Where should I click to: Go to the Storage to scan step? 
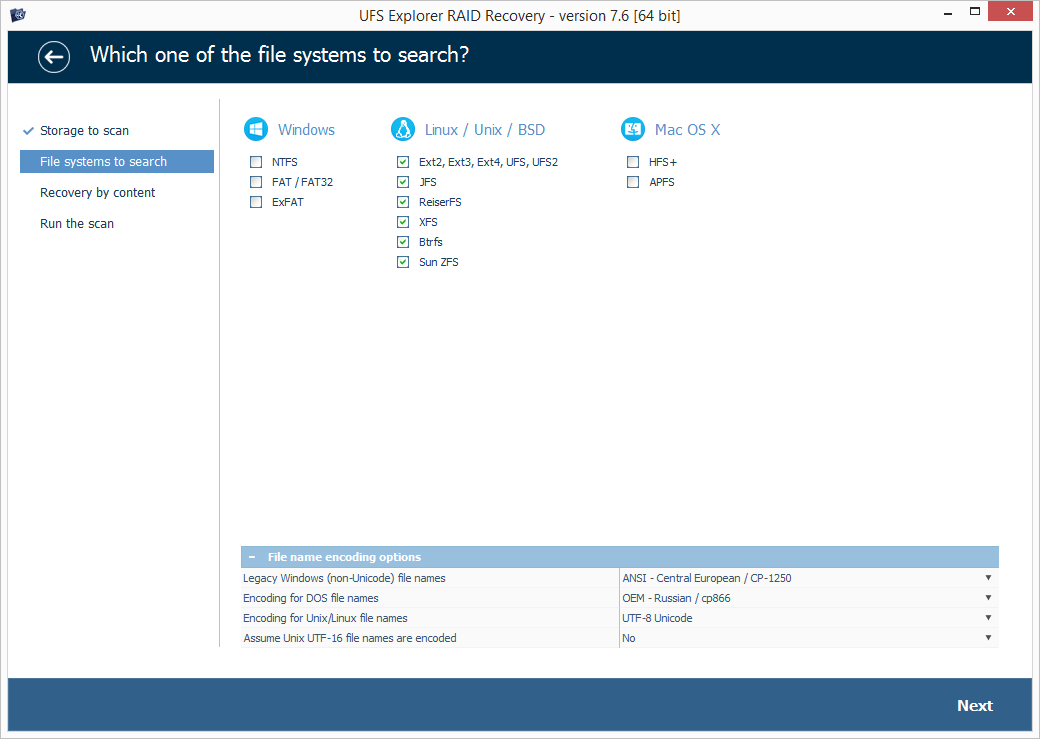tap(84, 131)
